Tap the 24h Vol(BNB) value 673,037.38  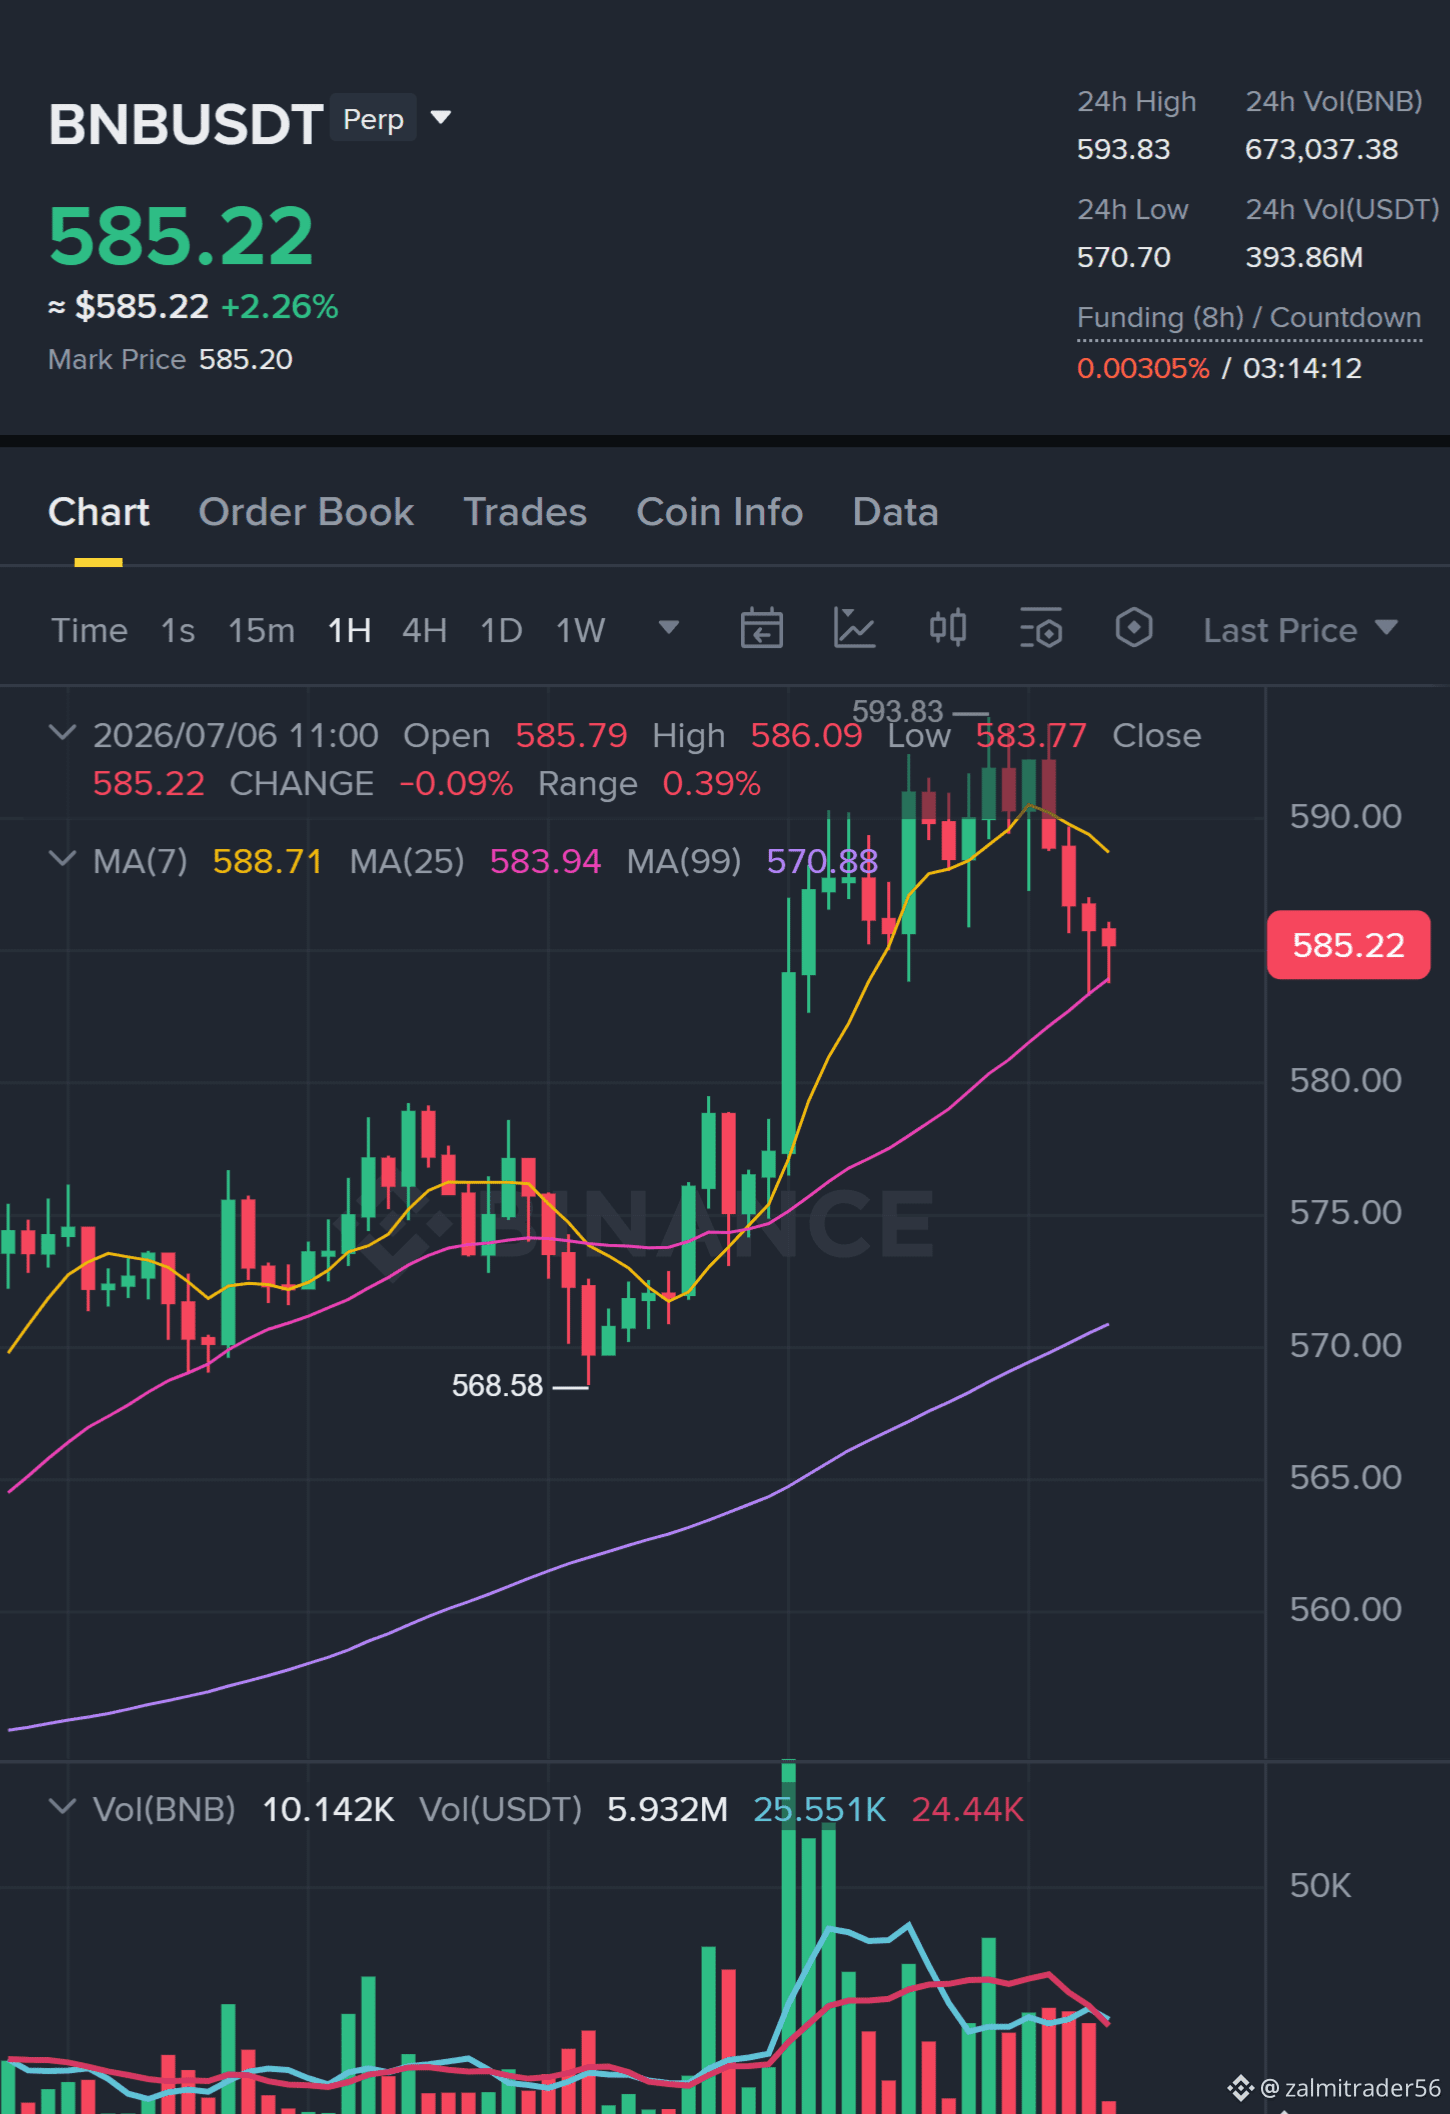(1321, 149)
